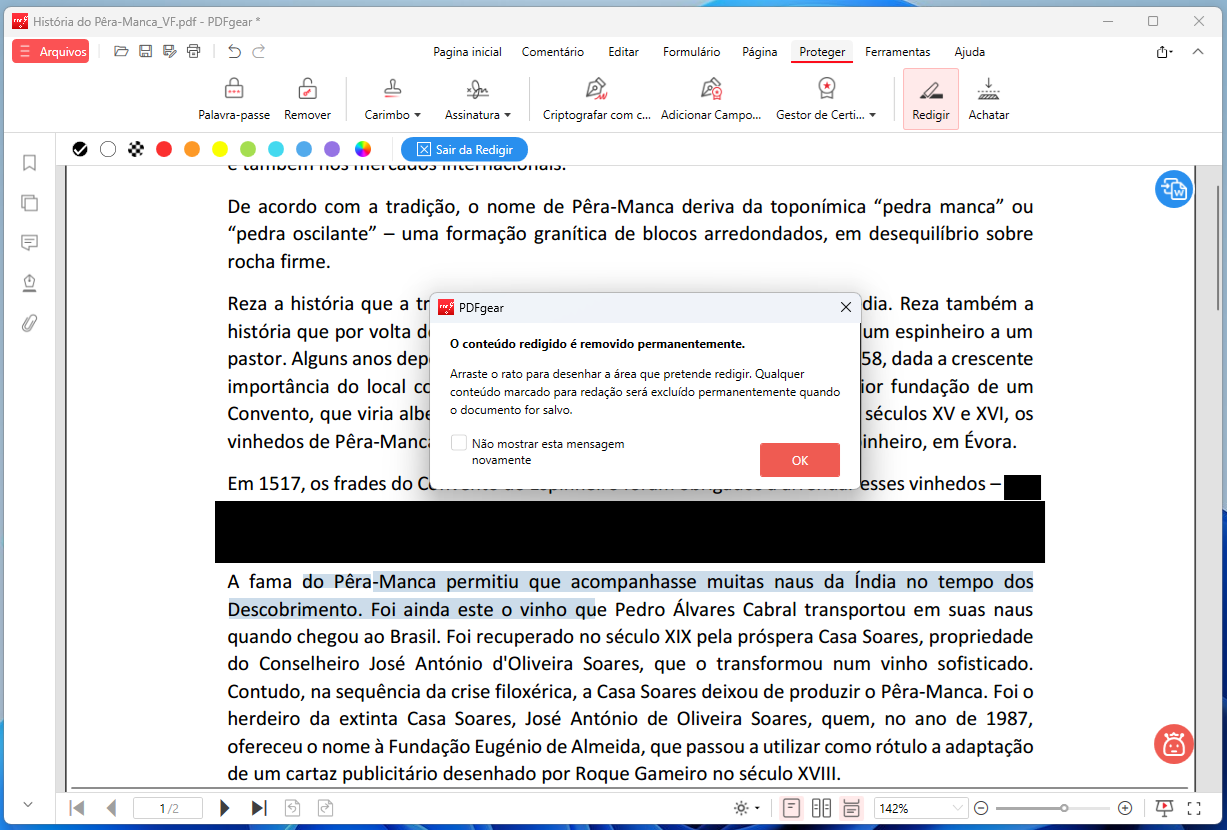Go to the next page arrow

(x=225, y=808)
